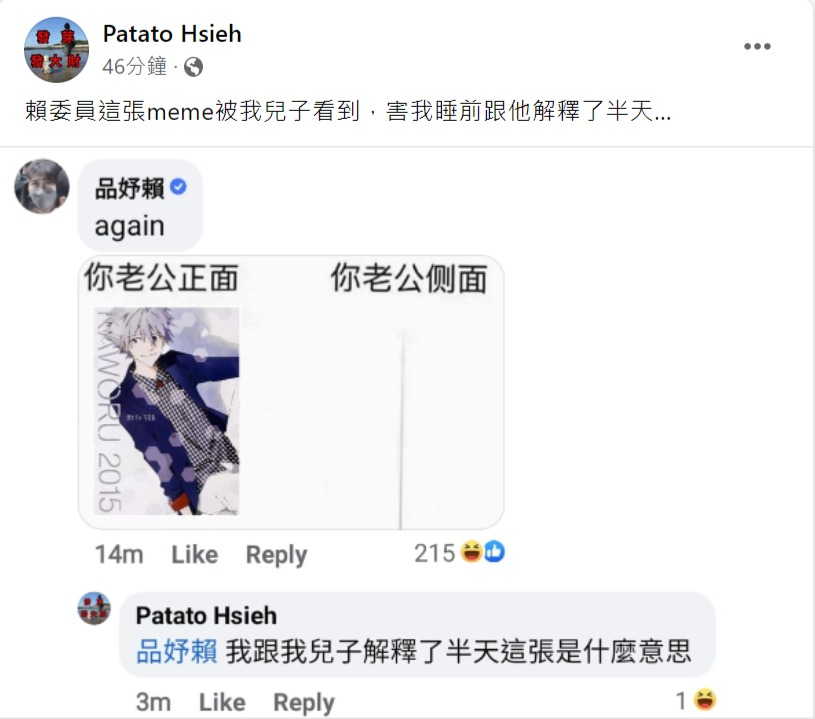
Task: Click the public globe audience icon
Action: [x=193, y=67]
